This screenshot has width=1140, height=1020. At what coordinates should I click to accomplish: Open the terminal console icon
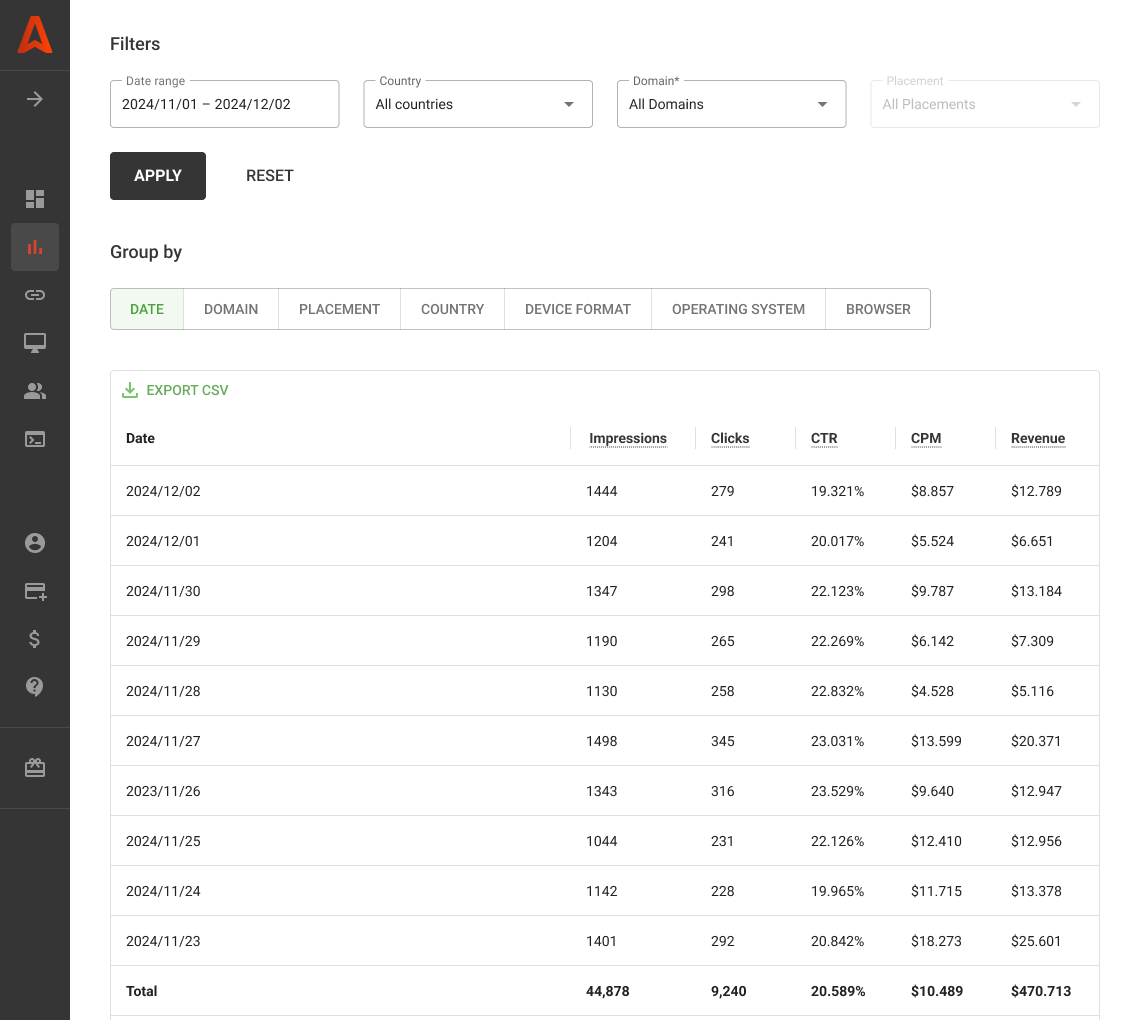(35, 439)
